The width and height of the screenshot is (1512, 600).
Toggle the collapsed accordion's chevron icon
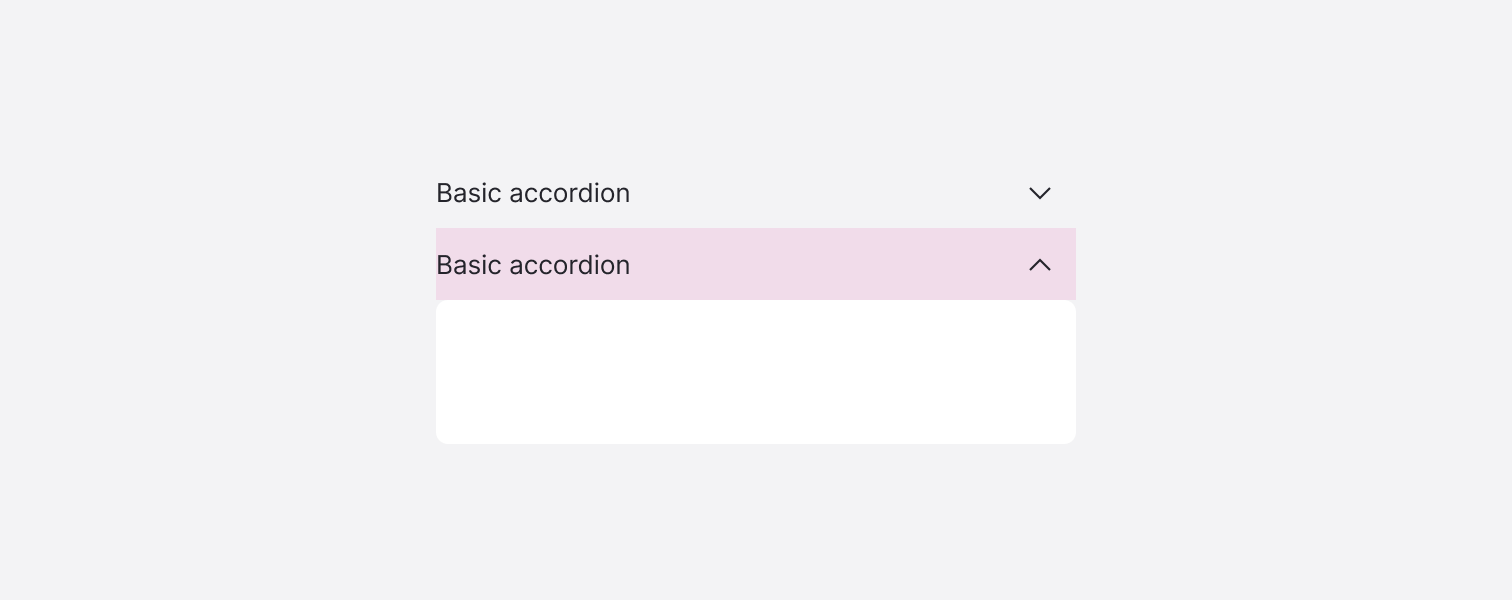(x=1040, y=193)
